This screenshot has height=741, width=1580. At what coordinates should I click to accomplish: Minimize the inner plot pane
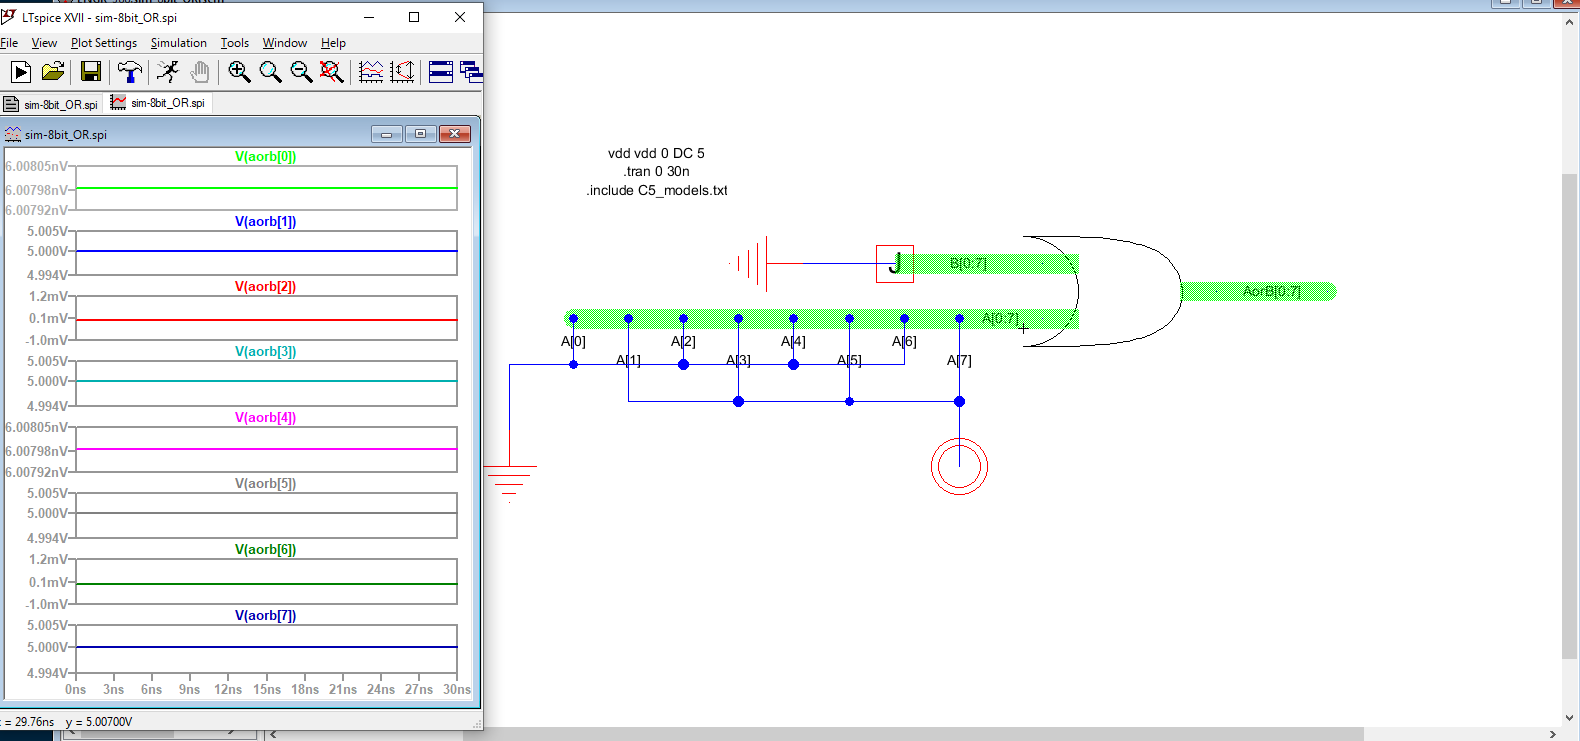click(386, 134)
